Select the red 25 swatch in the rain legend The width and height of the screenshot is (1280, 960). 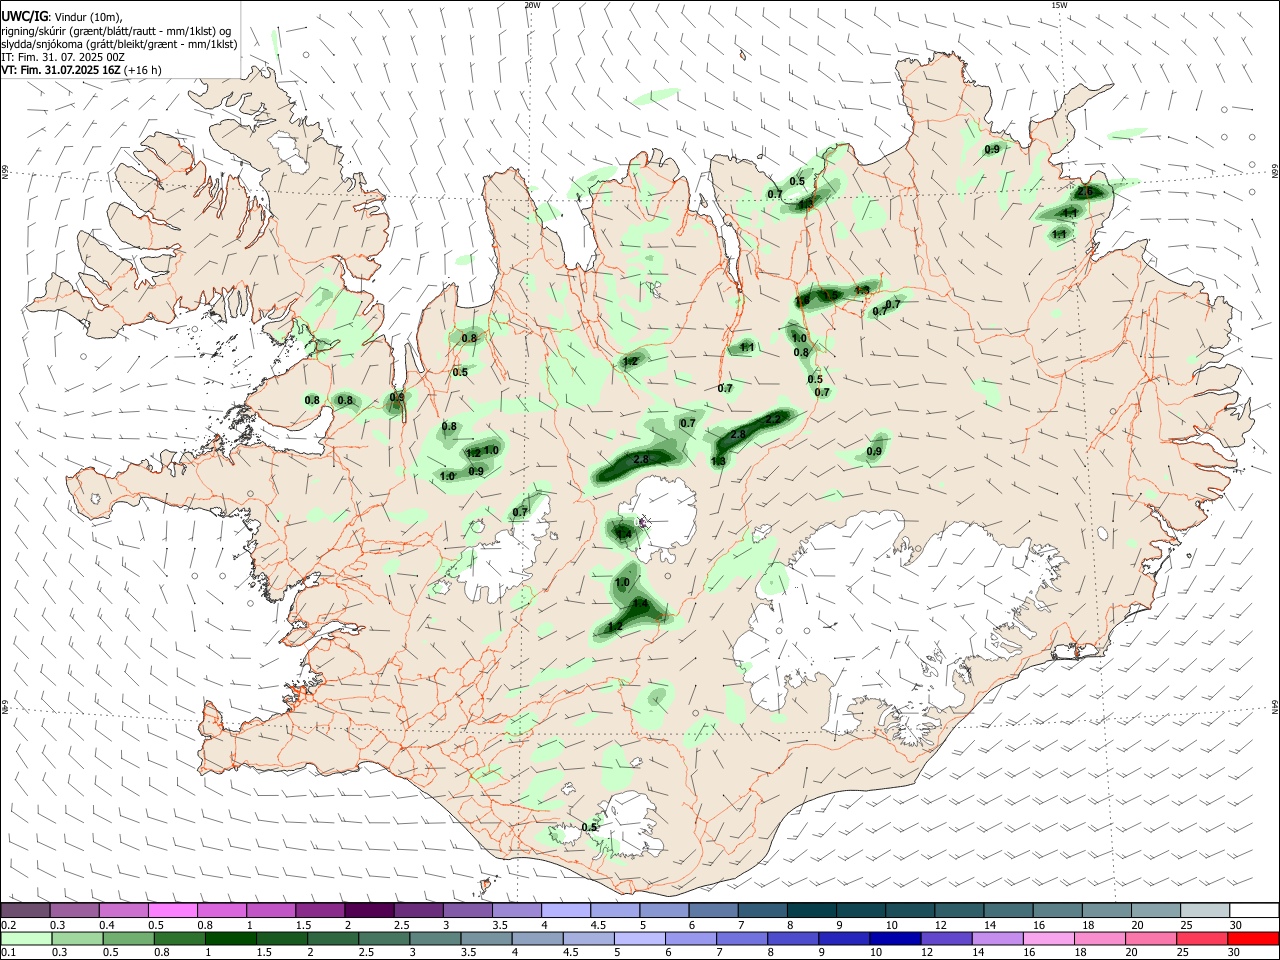(1201, 938)
